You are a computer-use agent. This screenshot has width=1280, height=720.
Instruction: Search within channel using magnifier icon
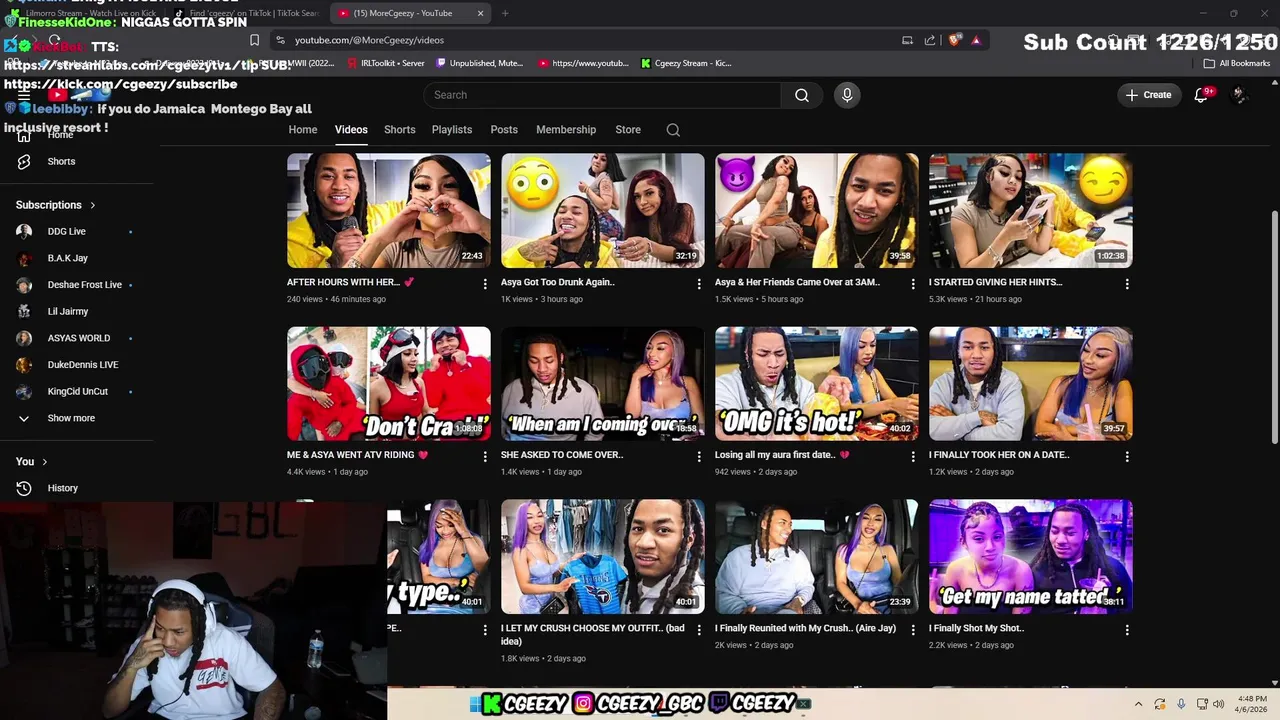[673, 130]
